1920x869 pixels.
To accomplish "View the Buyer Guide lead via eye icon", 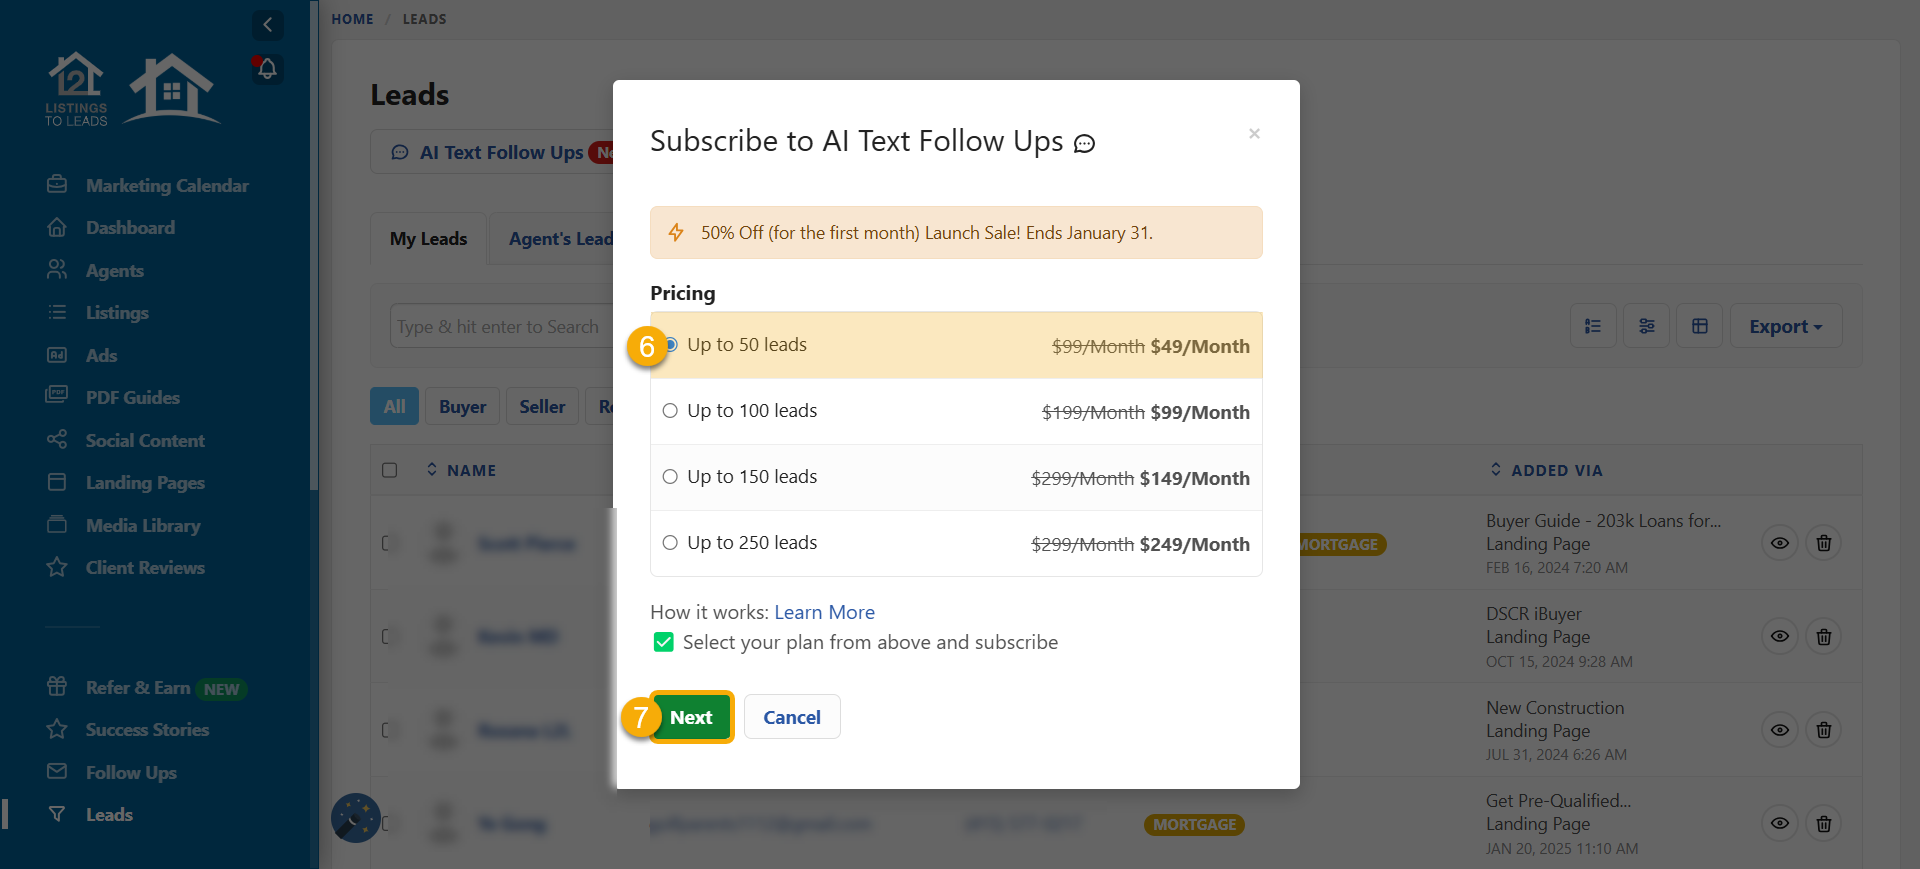I will (1780, 543).
